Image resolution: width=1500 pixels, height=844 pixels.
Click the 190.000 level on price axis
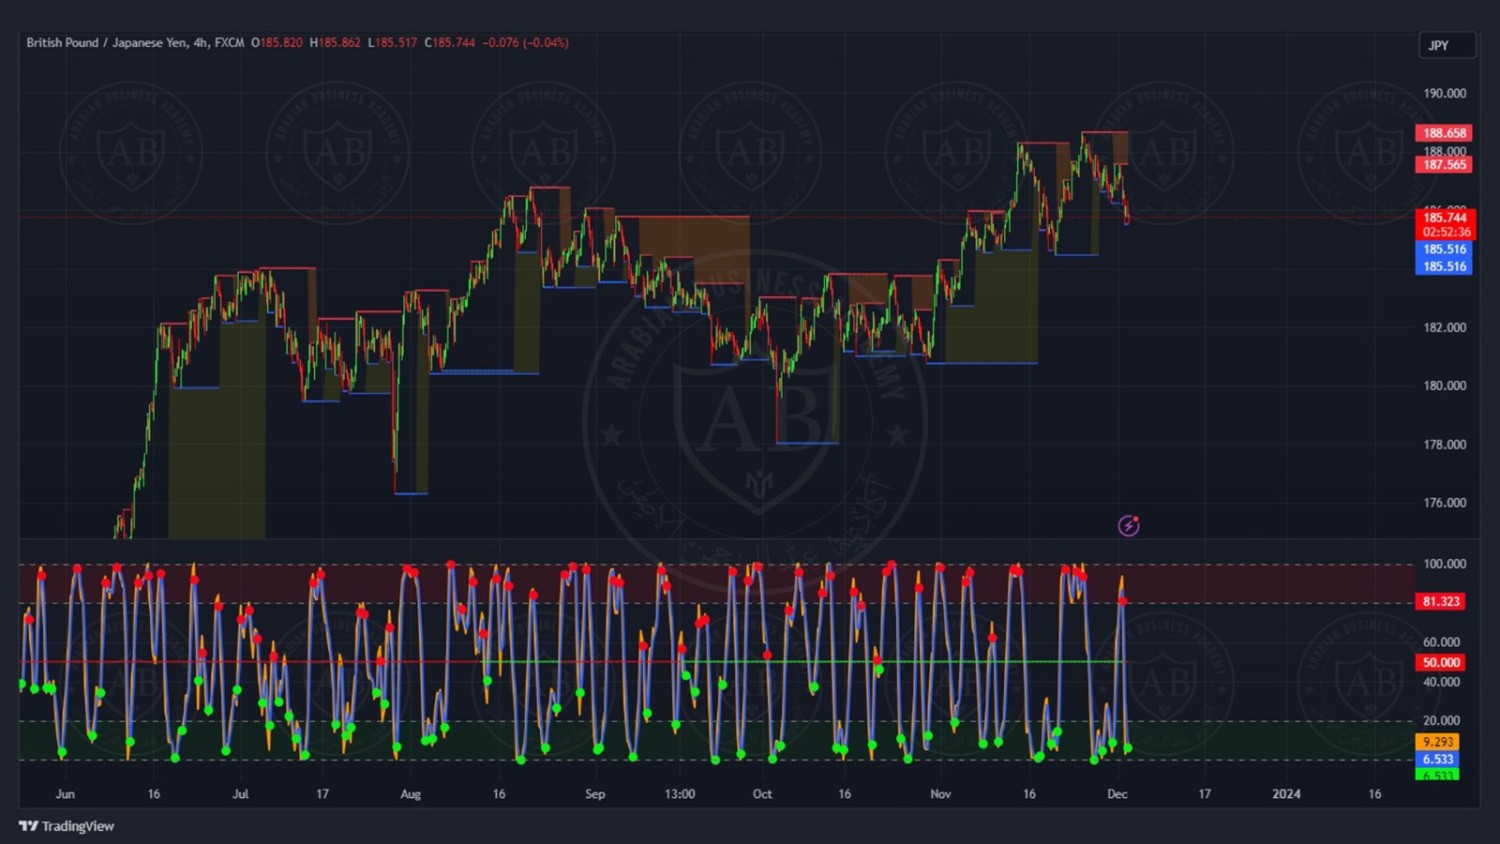(1444, 94)
